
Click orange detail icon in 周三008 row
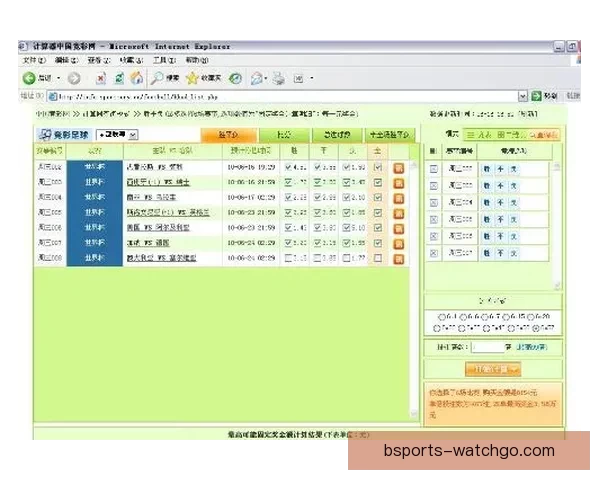[399, 259]
